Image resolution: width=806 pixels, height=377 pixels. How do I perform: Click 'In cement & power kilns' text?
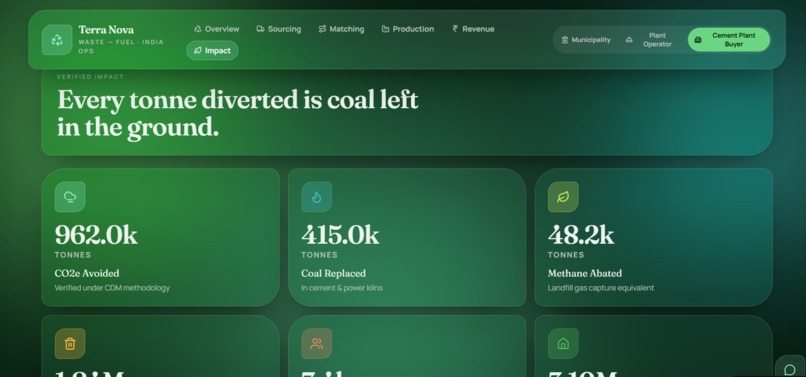pyautogui.click(x=342, y=288)
